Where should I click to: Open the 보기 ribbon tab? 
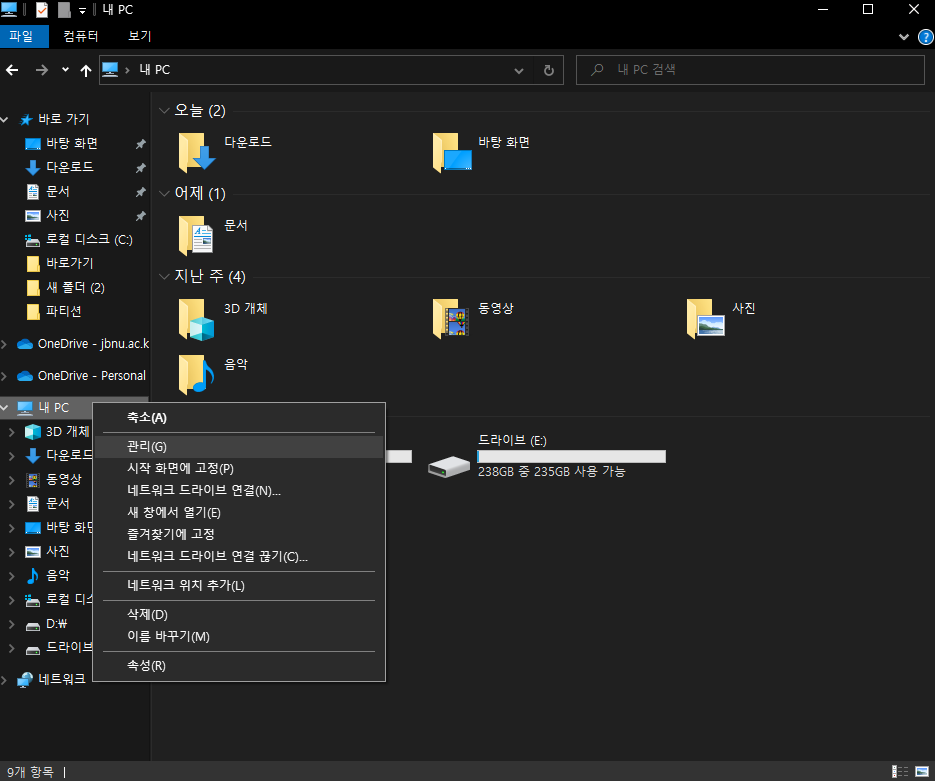coord(140,36)
